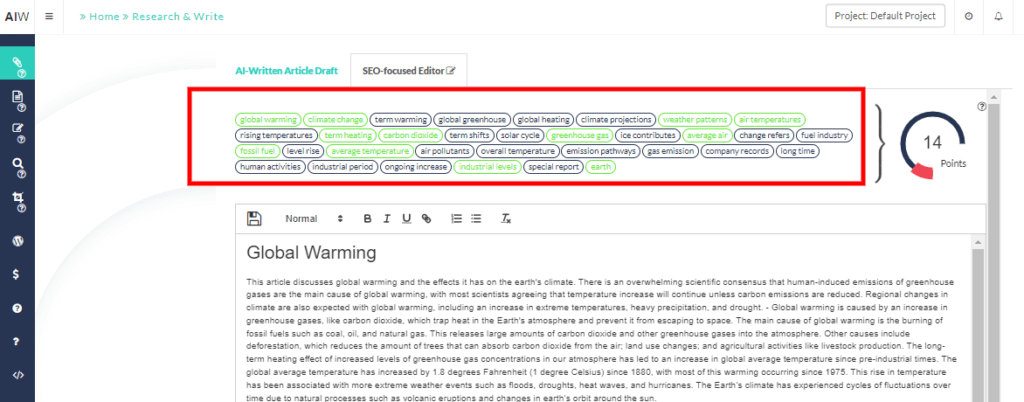Save the article with floppy disk icon
This screenshot has height=402, width=1024.
pyautogui.click(x=254, y=219)
